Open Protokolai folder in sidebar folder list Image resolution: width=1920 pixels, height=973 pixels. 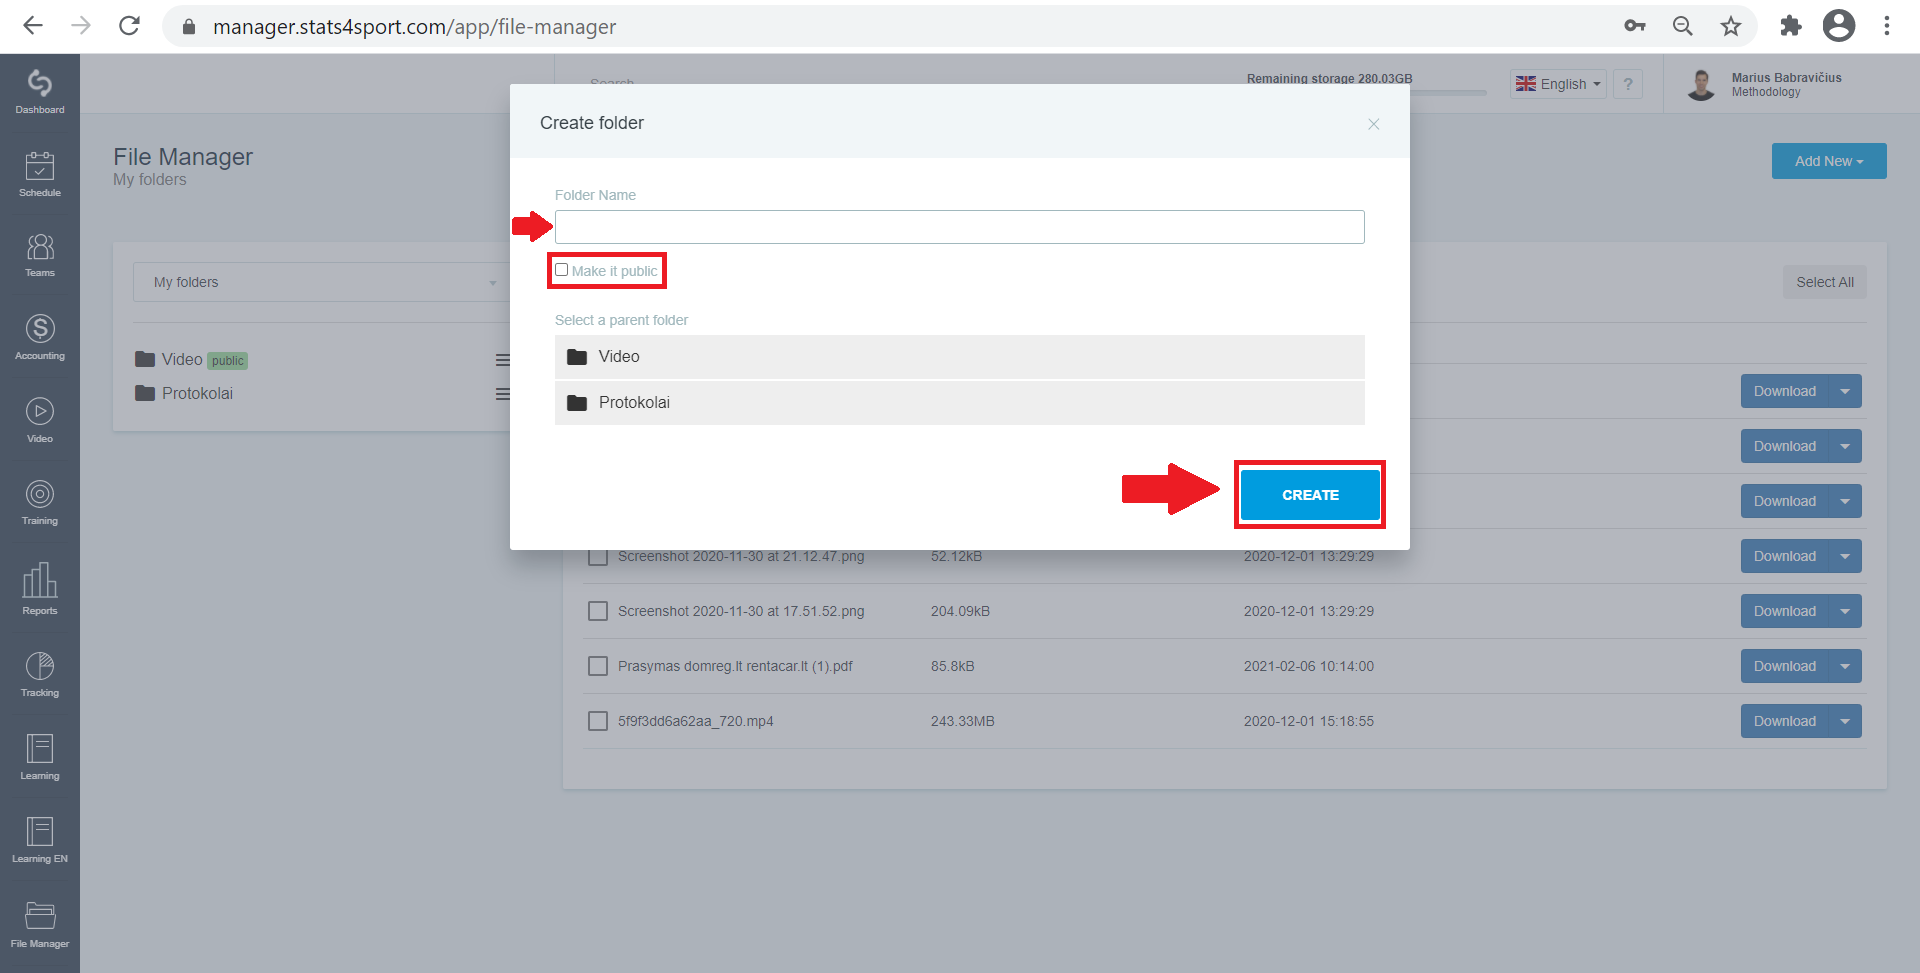[x=184, y=393]
